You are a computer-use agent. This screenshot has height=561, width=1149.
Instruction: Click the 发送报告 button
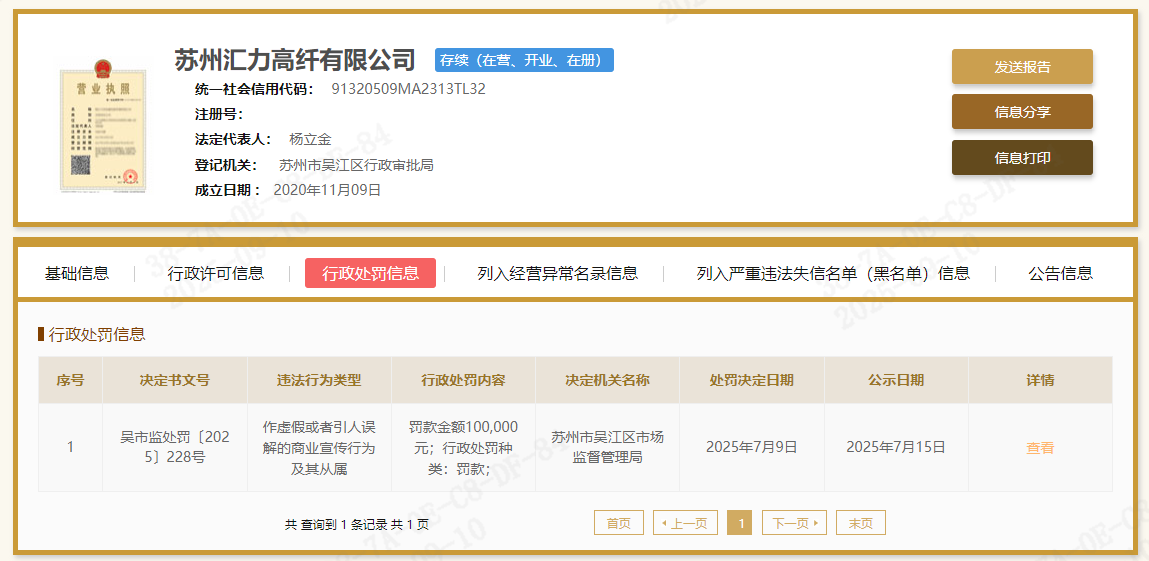1021,67
